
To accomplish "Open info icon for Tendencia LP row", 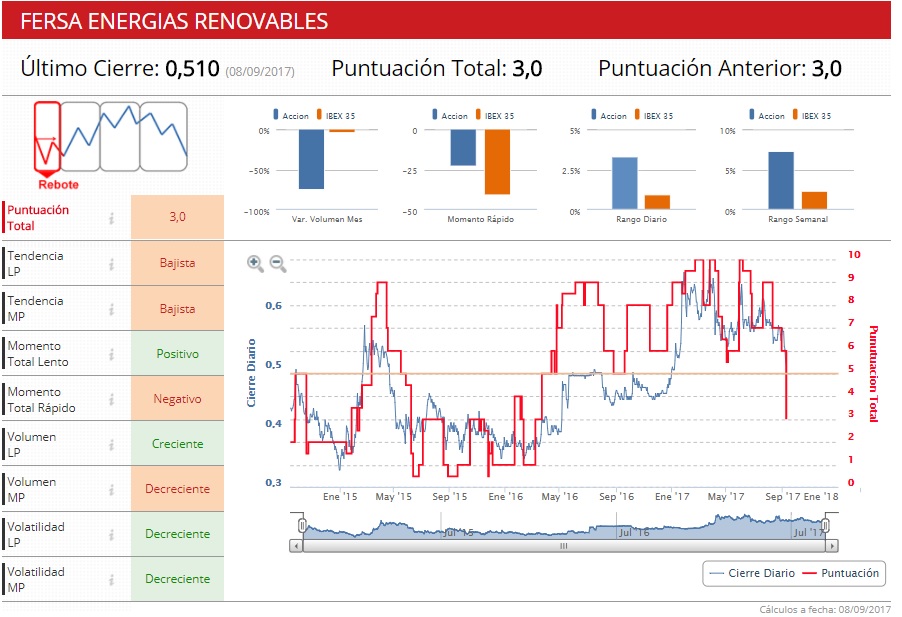I will (112, 264).
